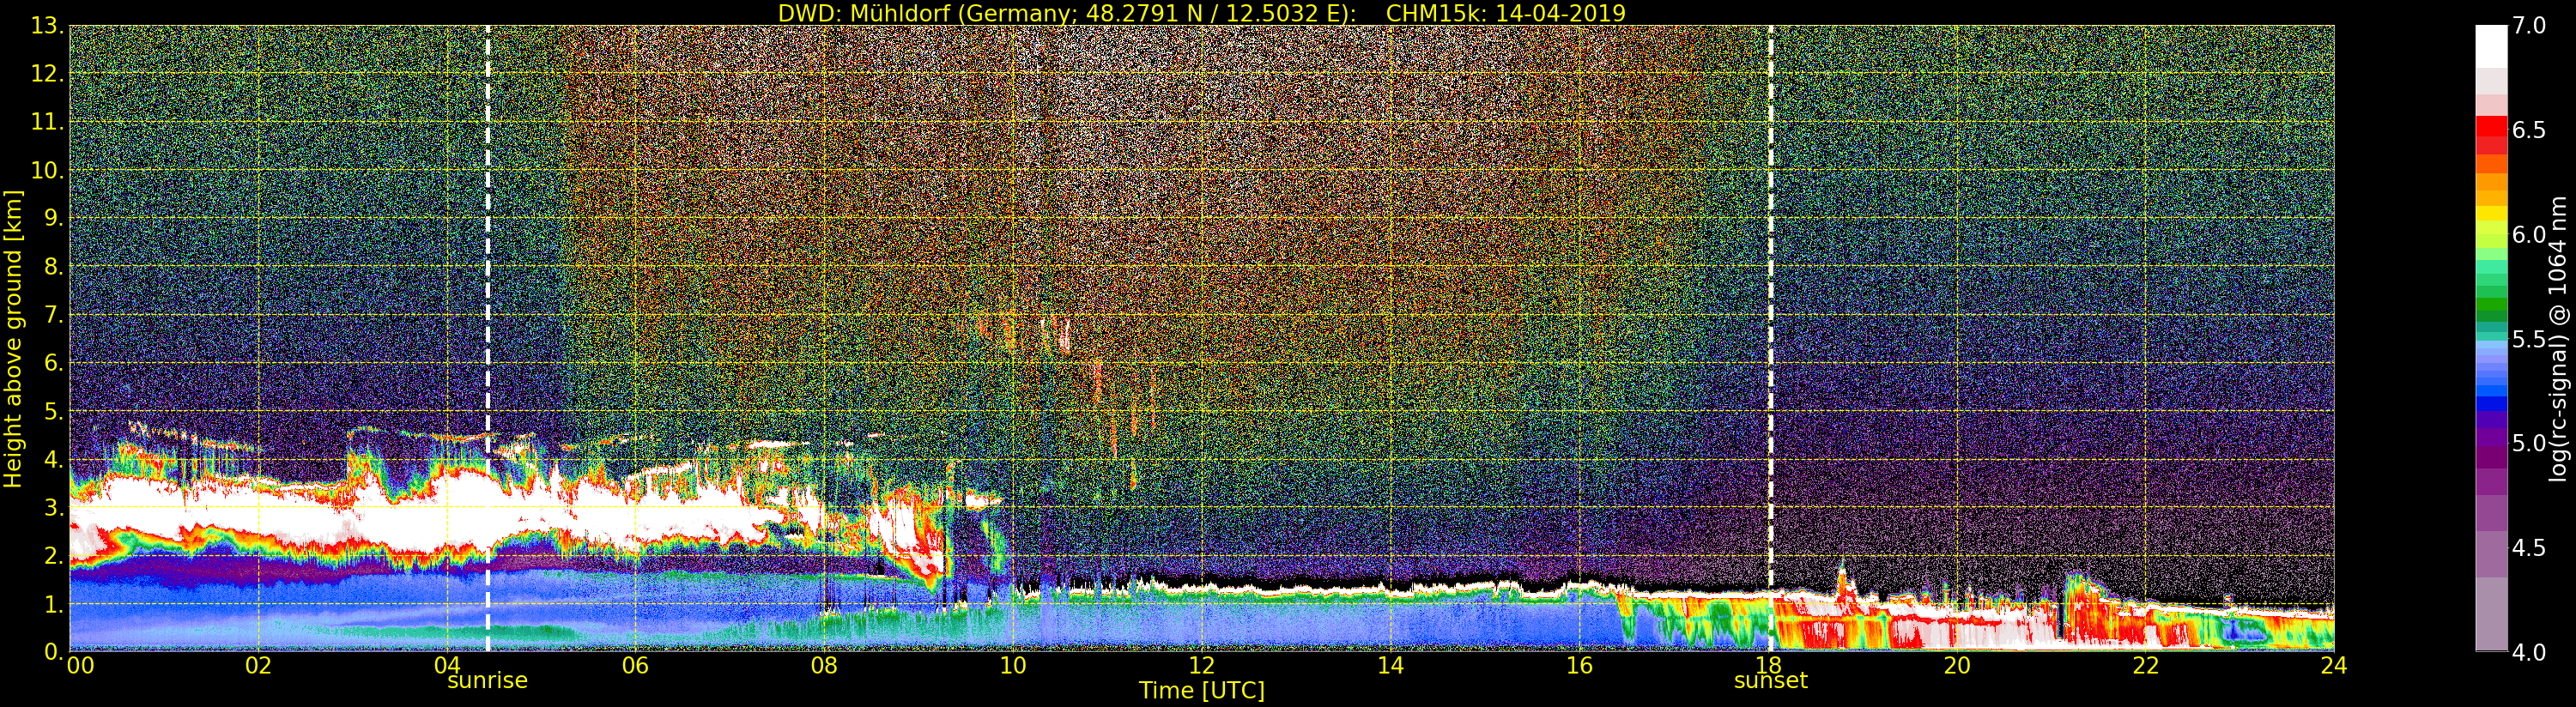Click the height tick label '1.'
Screen dimensions: 2576x707
point(54,604)
